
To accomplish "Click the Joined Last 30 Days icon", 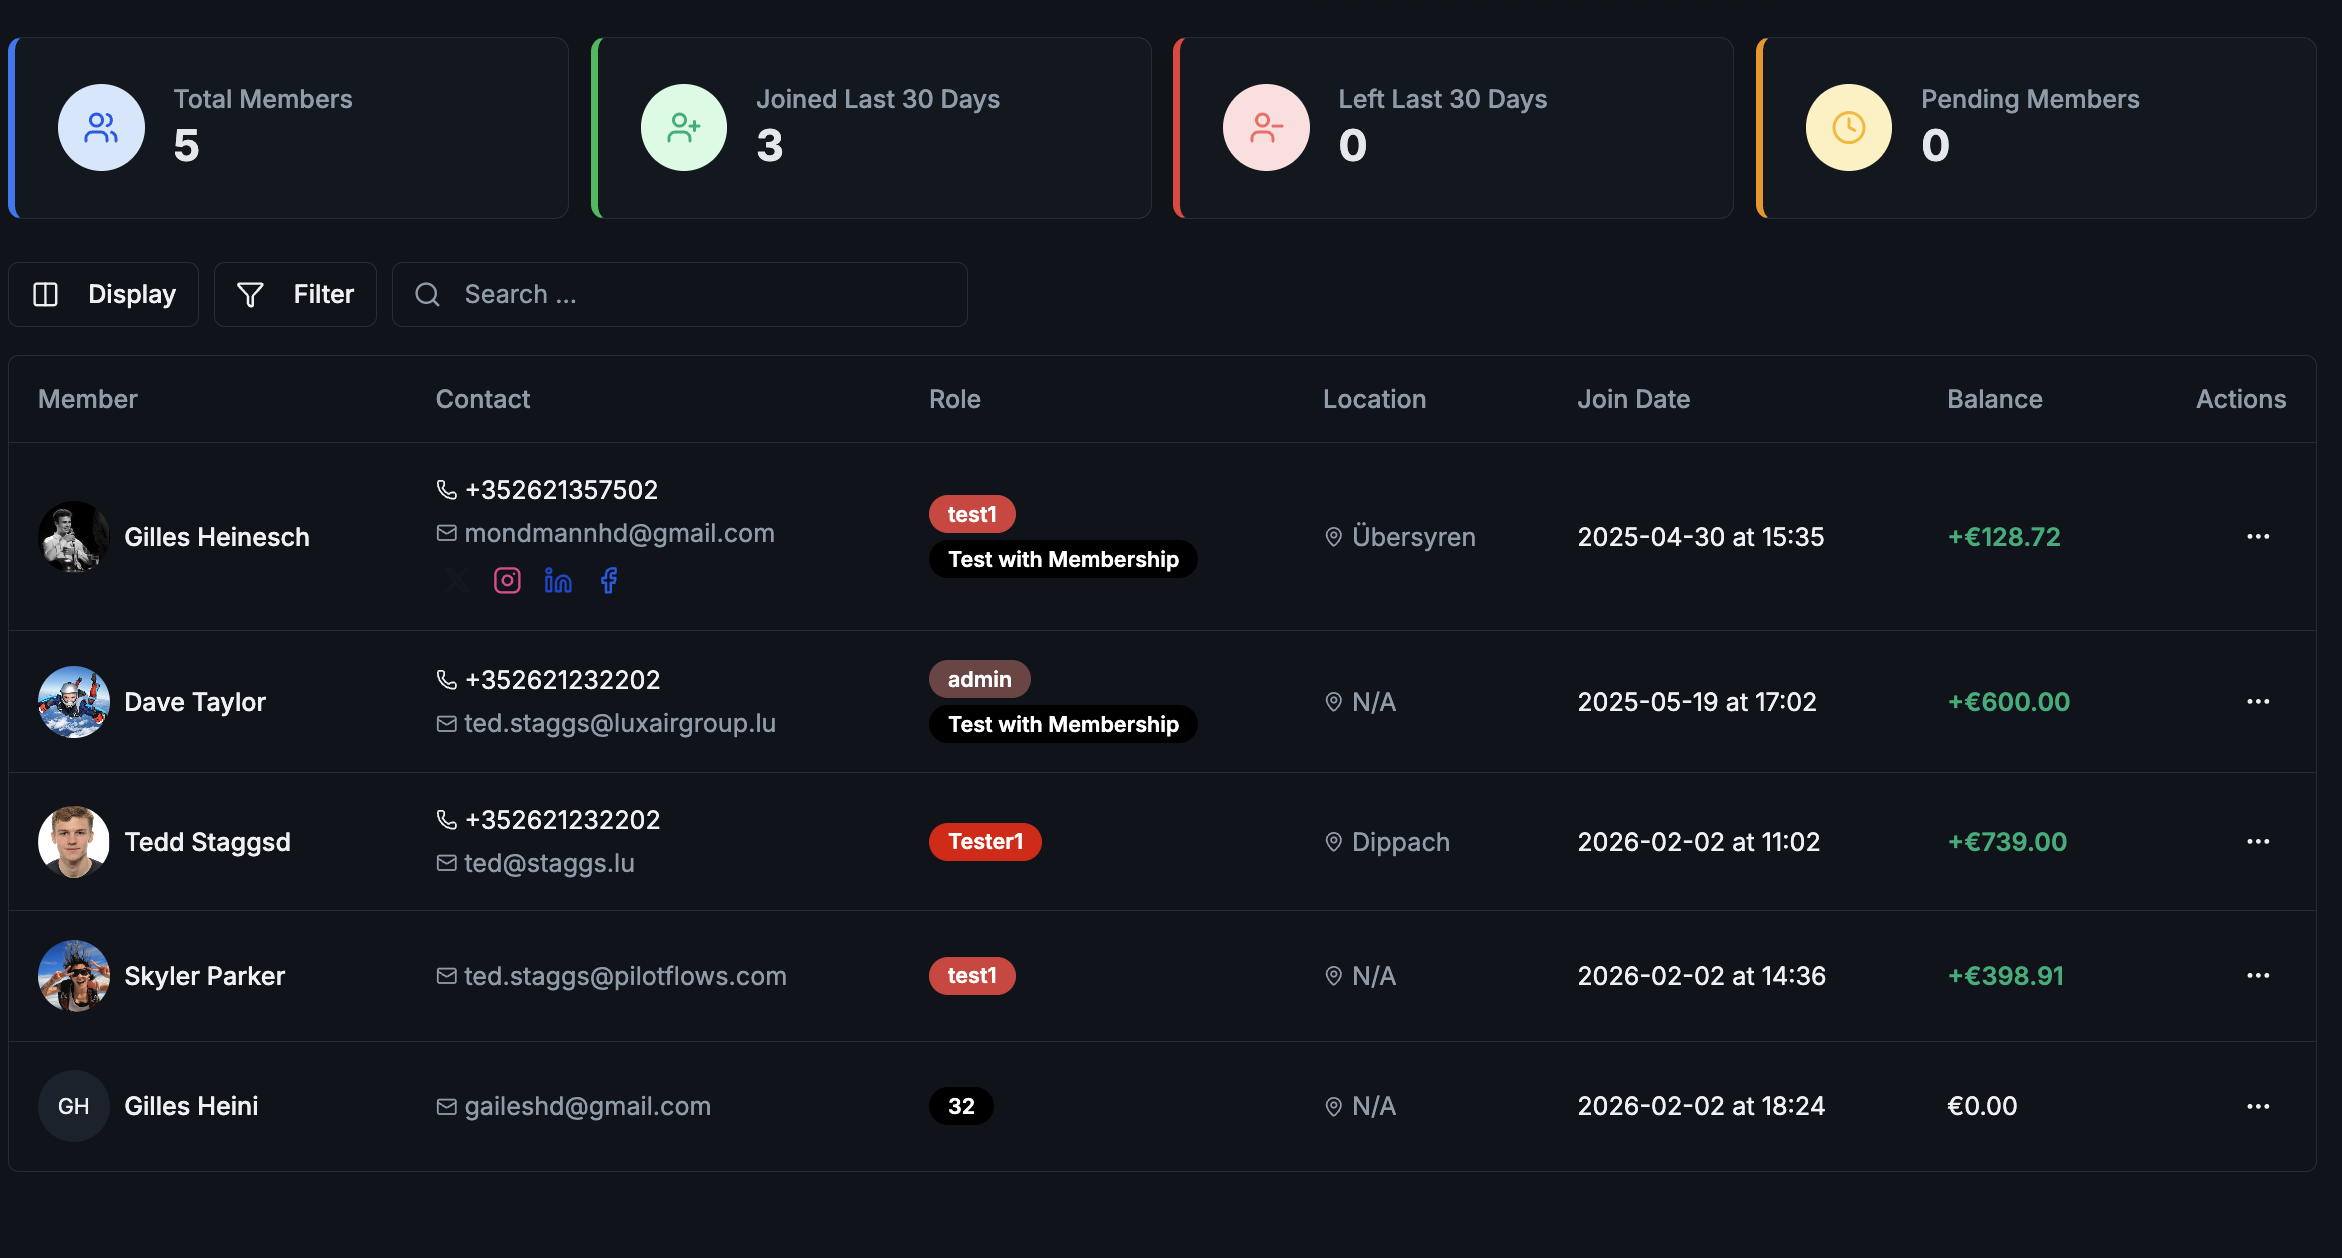I will [x=684, y=127].
